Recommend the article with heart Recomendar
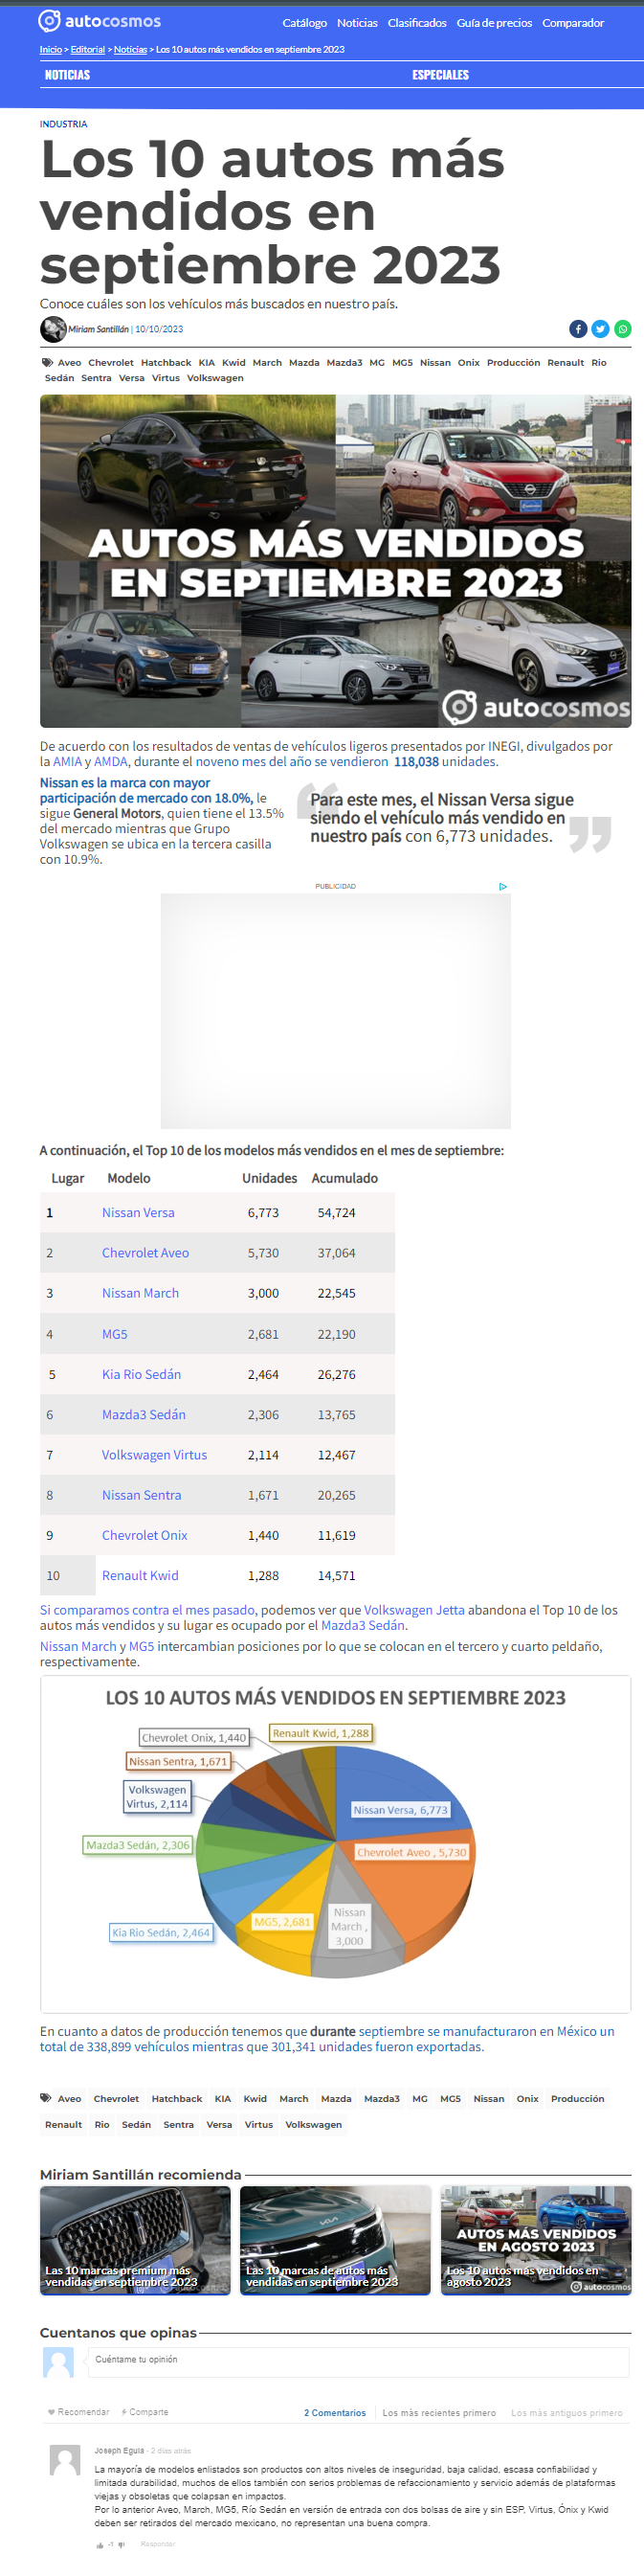 point(78,2412)
